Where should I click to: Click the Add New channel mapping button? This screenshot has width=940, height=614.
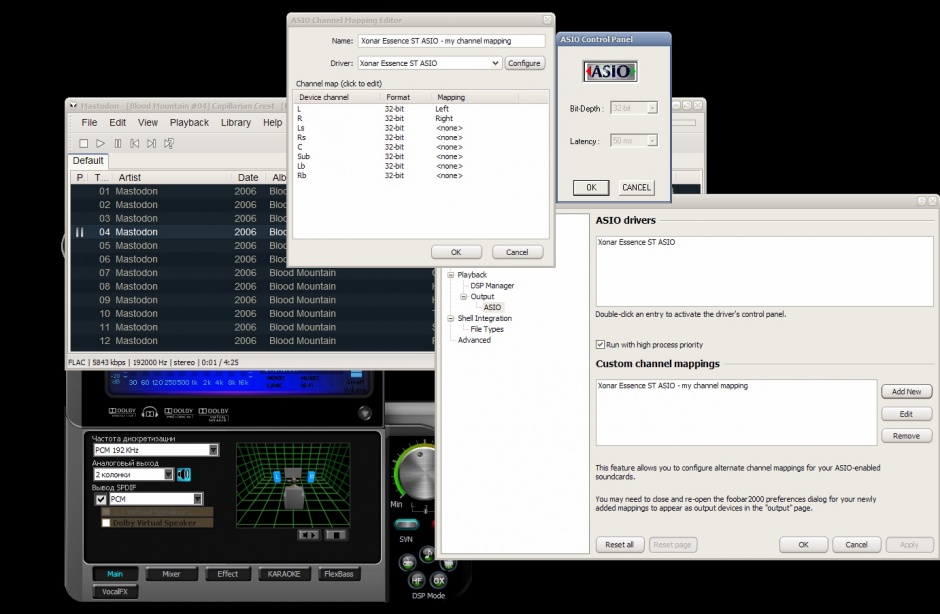906,391
